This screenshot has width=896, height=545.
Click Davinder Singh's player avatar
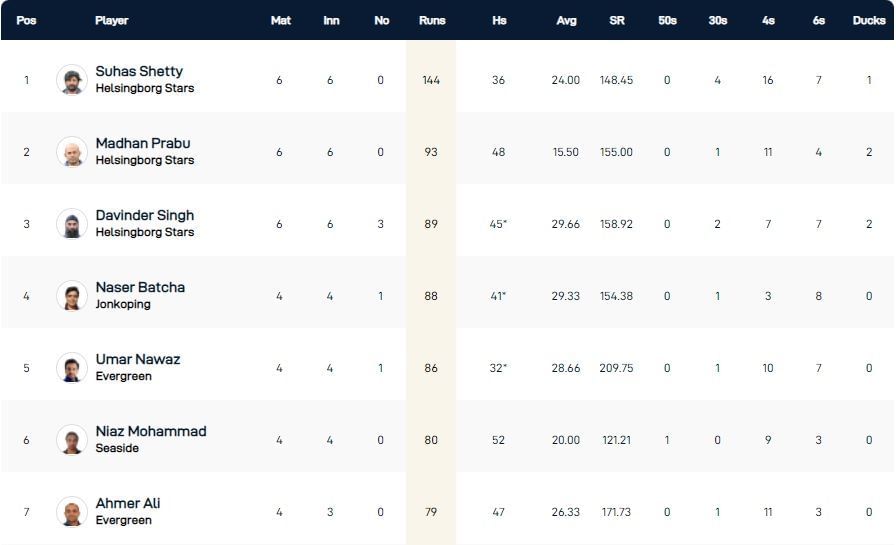72,224
